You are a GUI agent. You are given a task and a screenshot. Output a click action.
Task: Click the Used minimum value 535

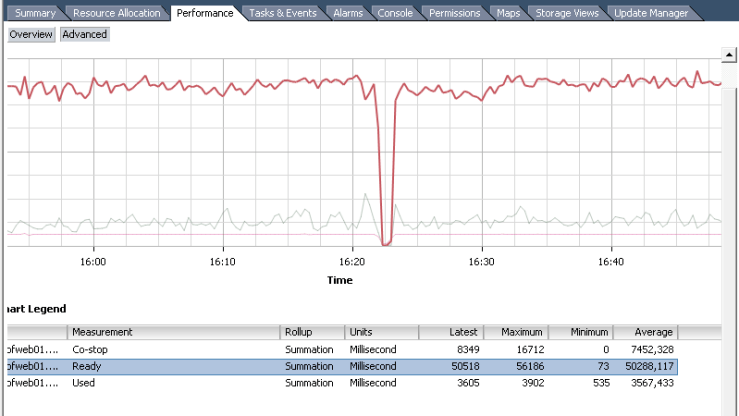[x=601, y=383]
